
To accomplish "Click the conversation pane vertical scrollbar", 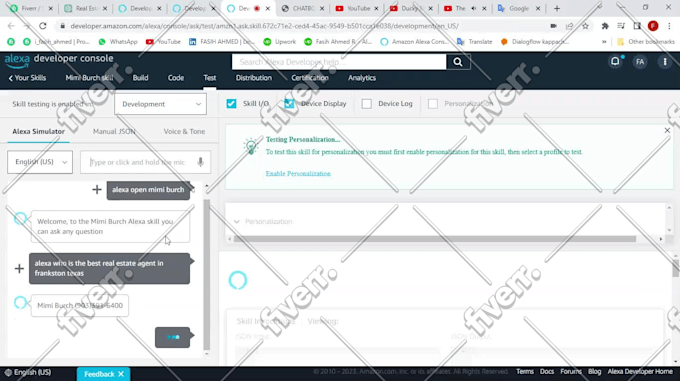I will point(206,274).
